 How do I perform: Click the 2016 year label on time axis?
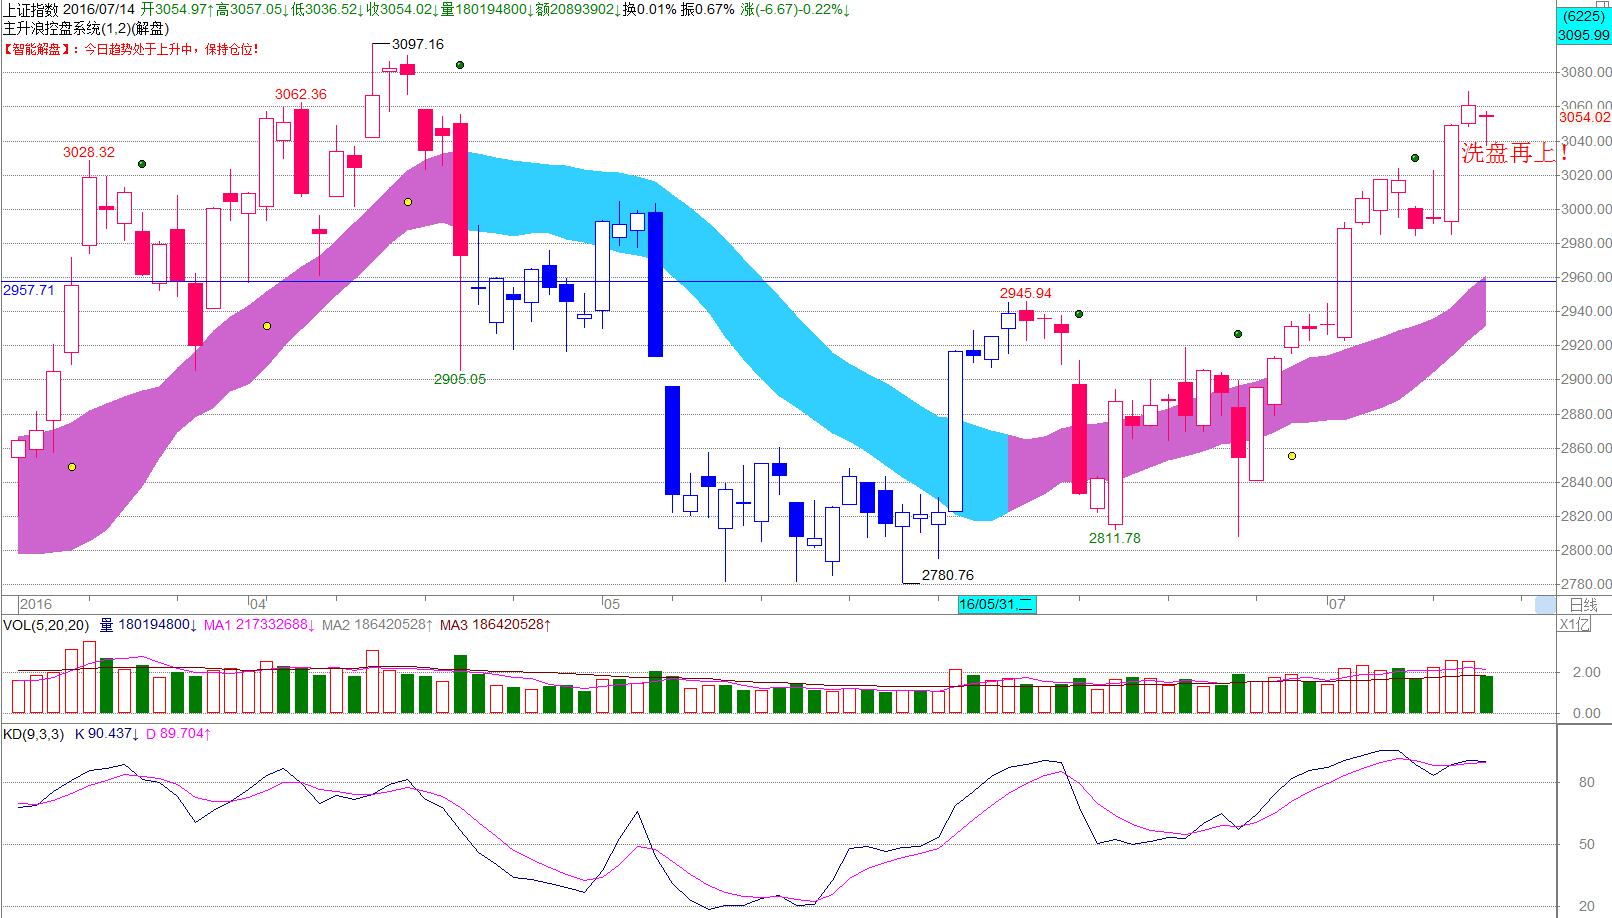click(x=35, y=604)
